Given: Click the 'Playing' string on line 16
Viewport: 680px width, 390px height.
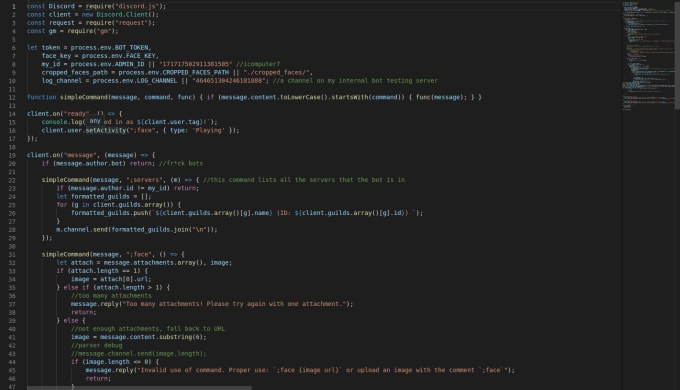Looking at the screenshot, I should (x=208, y=130).
